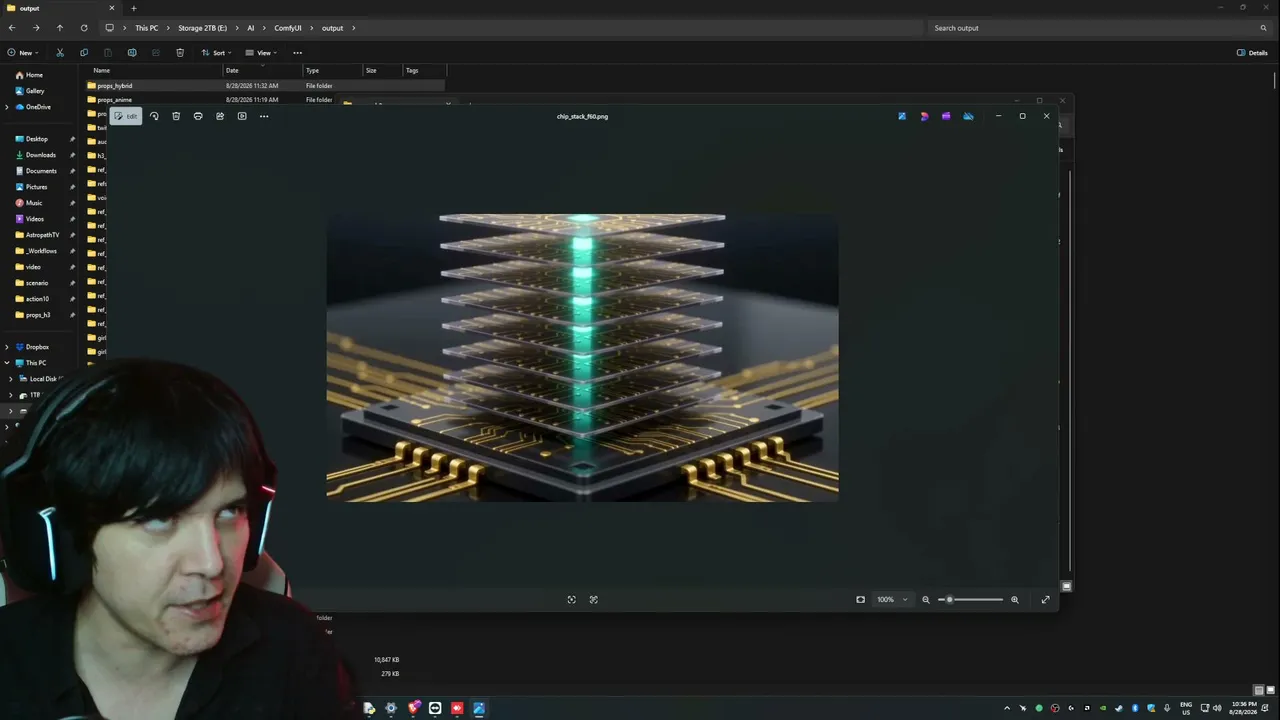Click the chip stack image in Photos
The image size is (1280, 720).
582,357
